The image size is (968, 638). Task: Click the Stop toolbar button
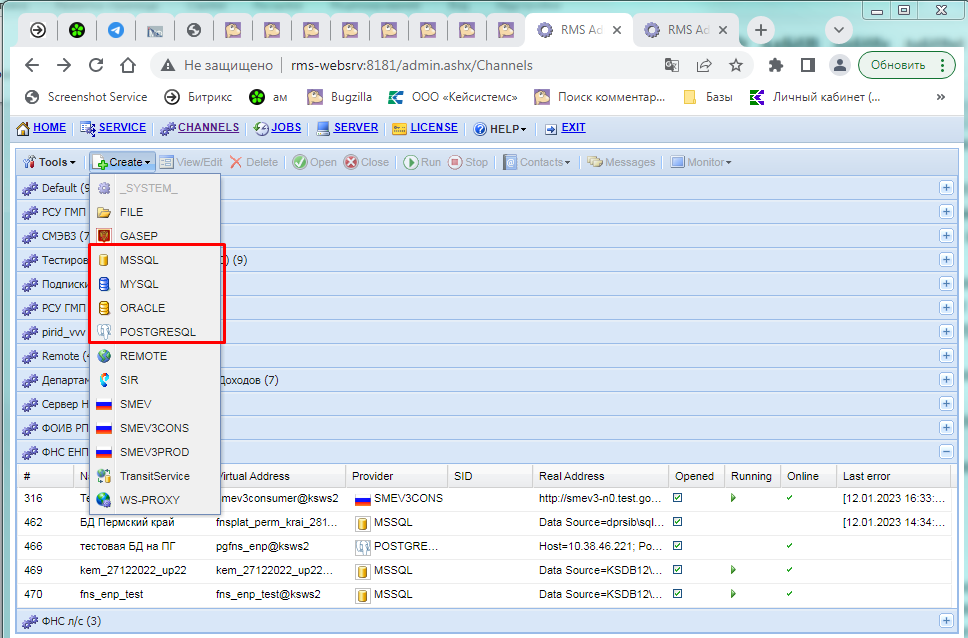(x=468, y=162)
